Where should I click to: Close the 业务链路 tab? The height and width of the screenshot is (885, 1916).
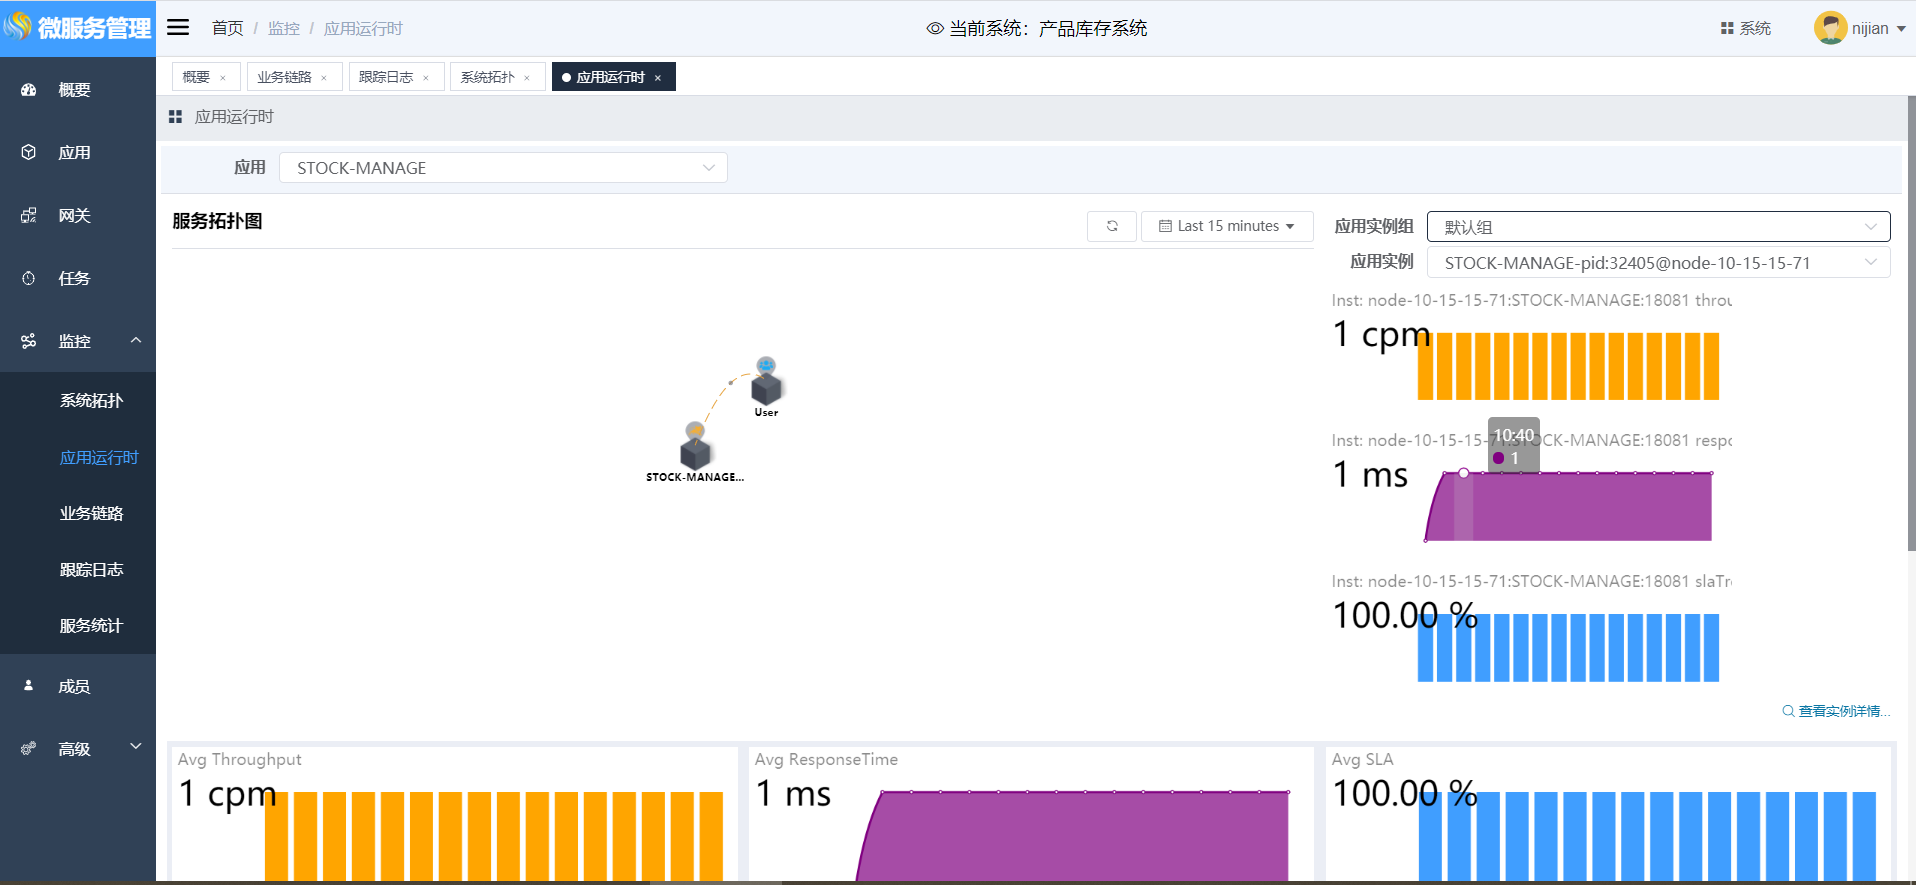[324, 78]
